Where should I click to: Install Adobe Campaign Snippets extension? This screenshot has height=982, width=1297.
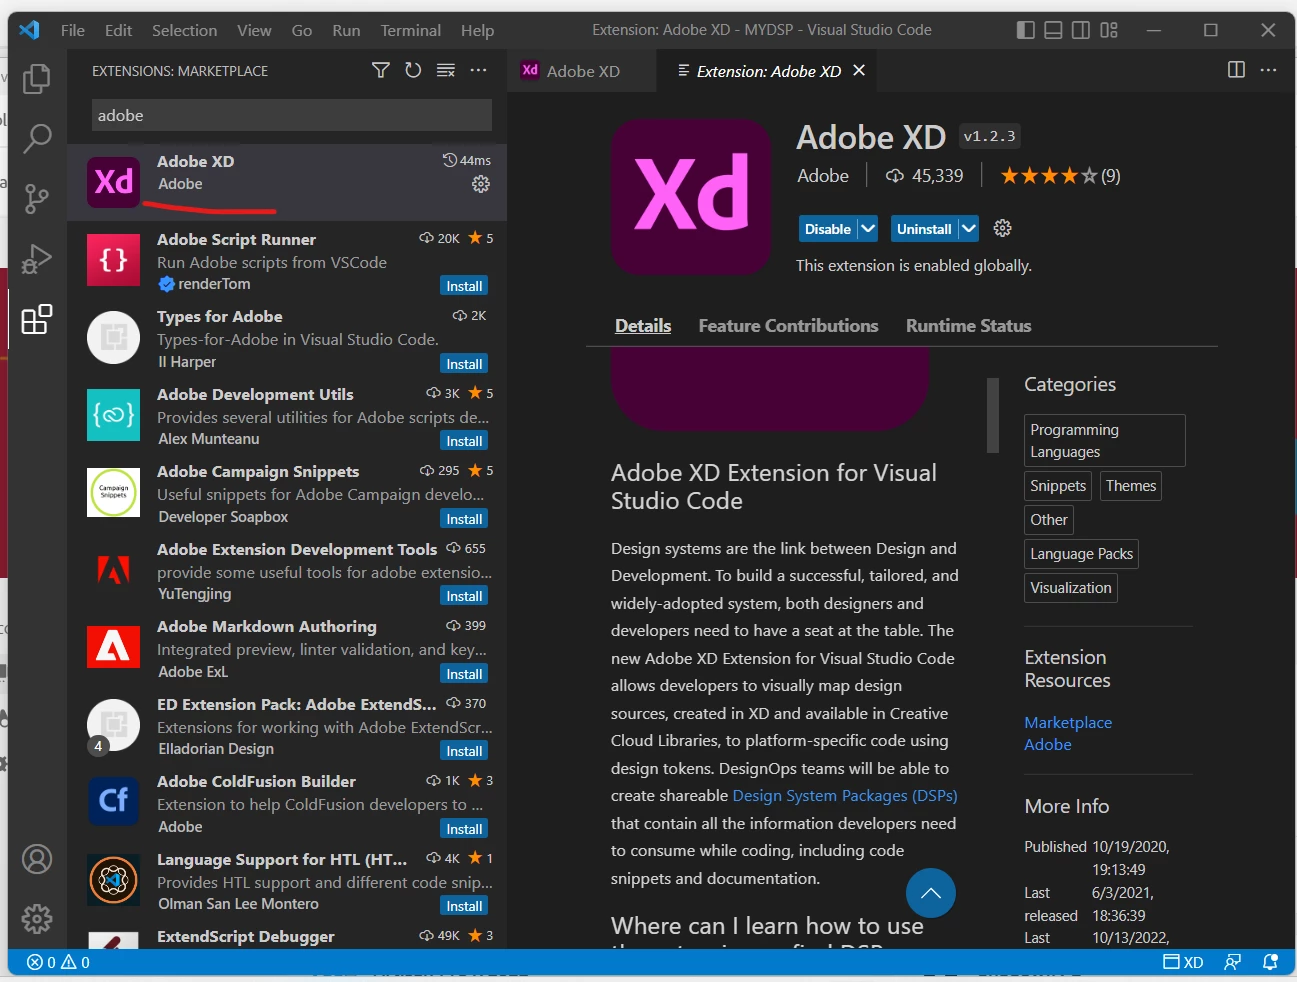[464, 519]
